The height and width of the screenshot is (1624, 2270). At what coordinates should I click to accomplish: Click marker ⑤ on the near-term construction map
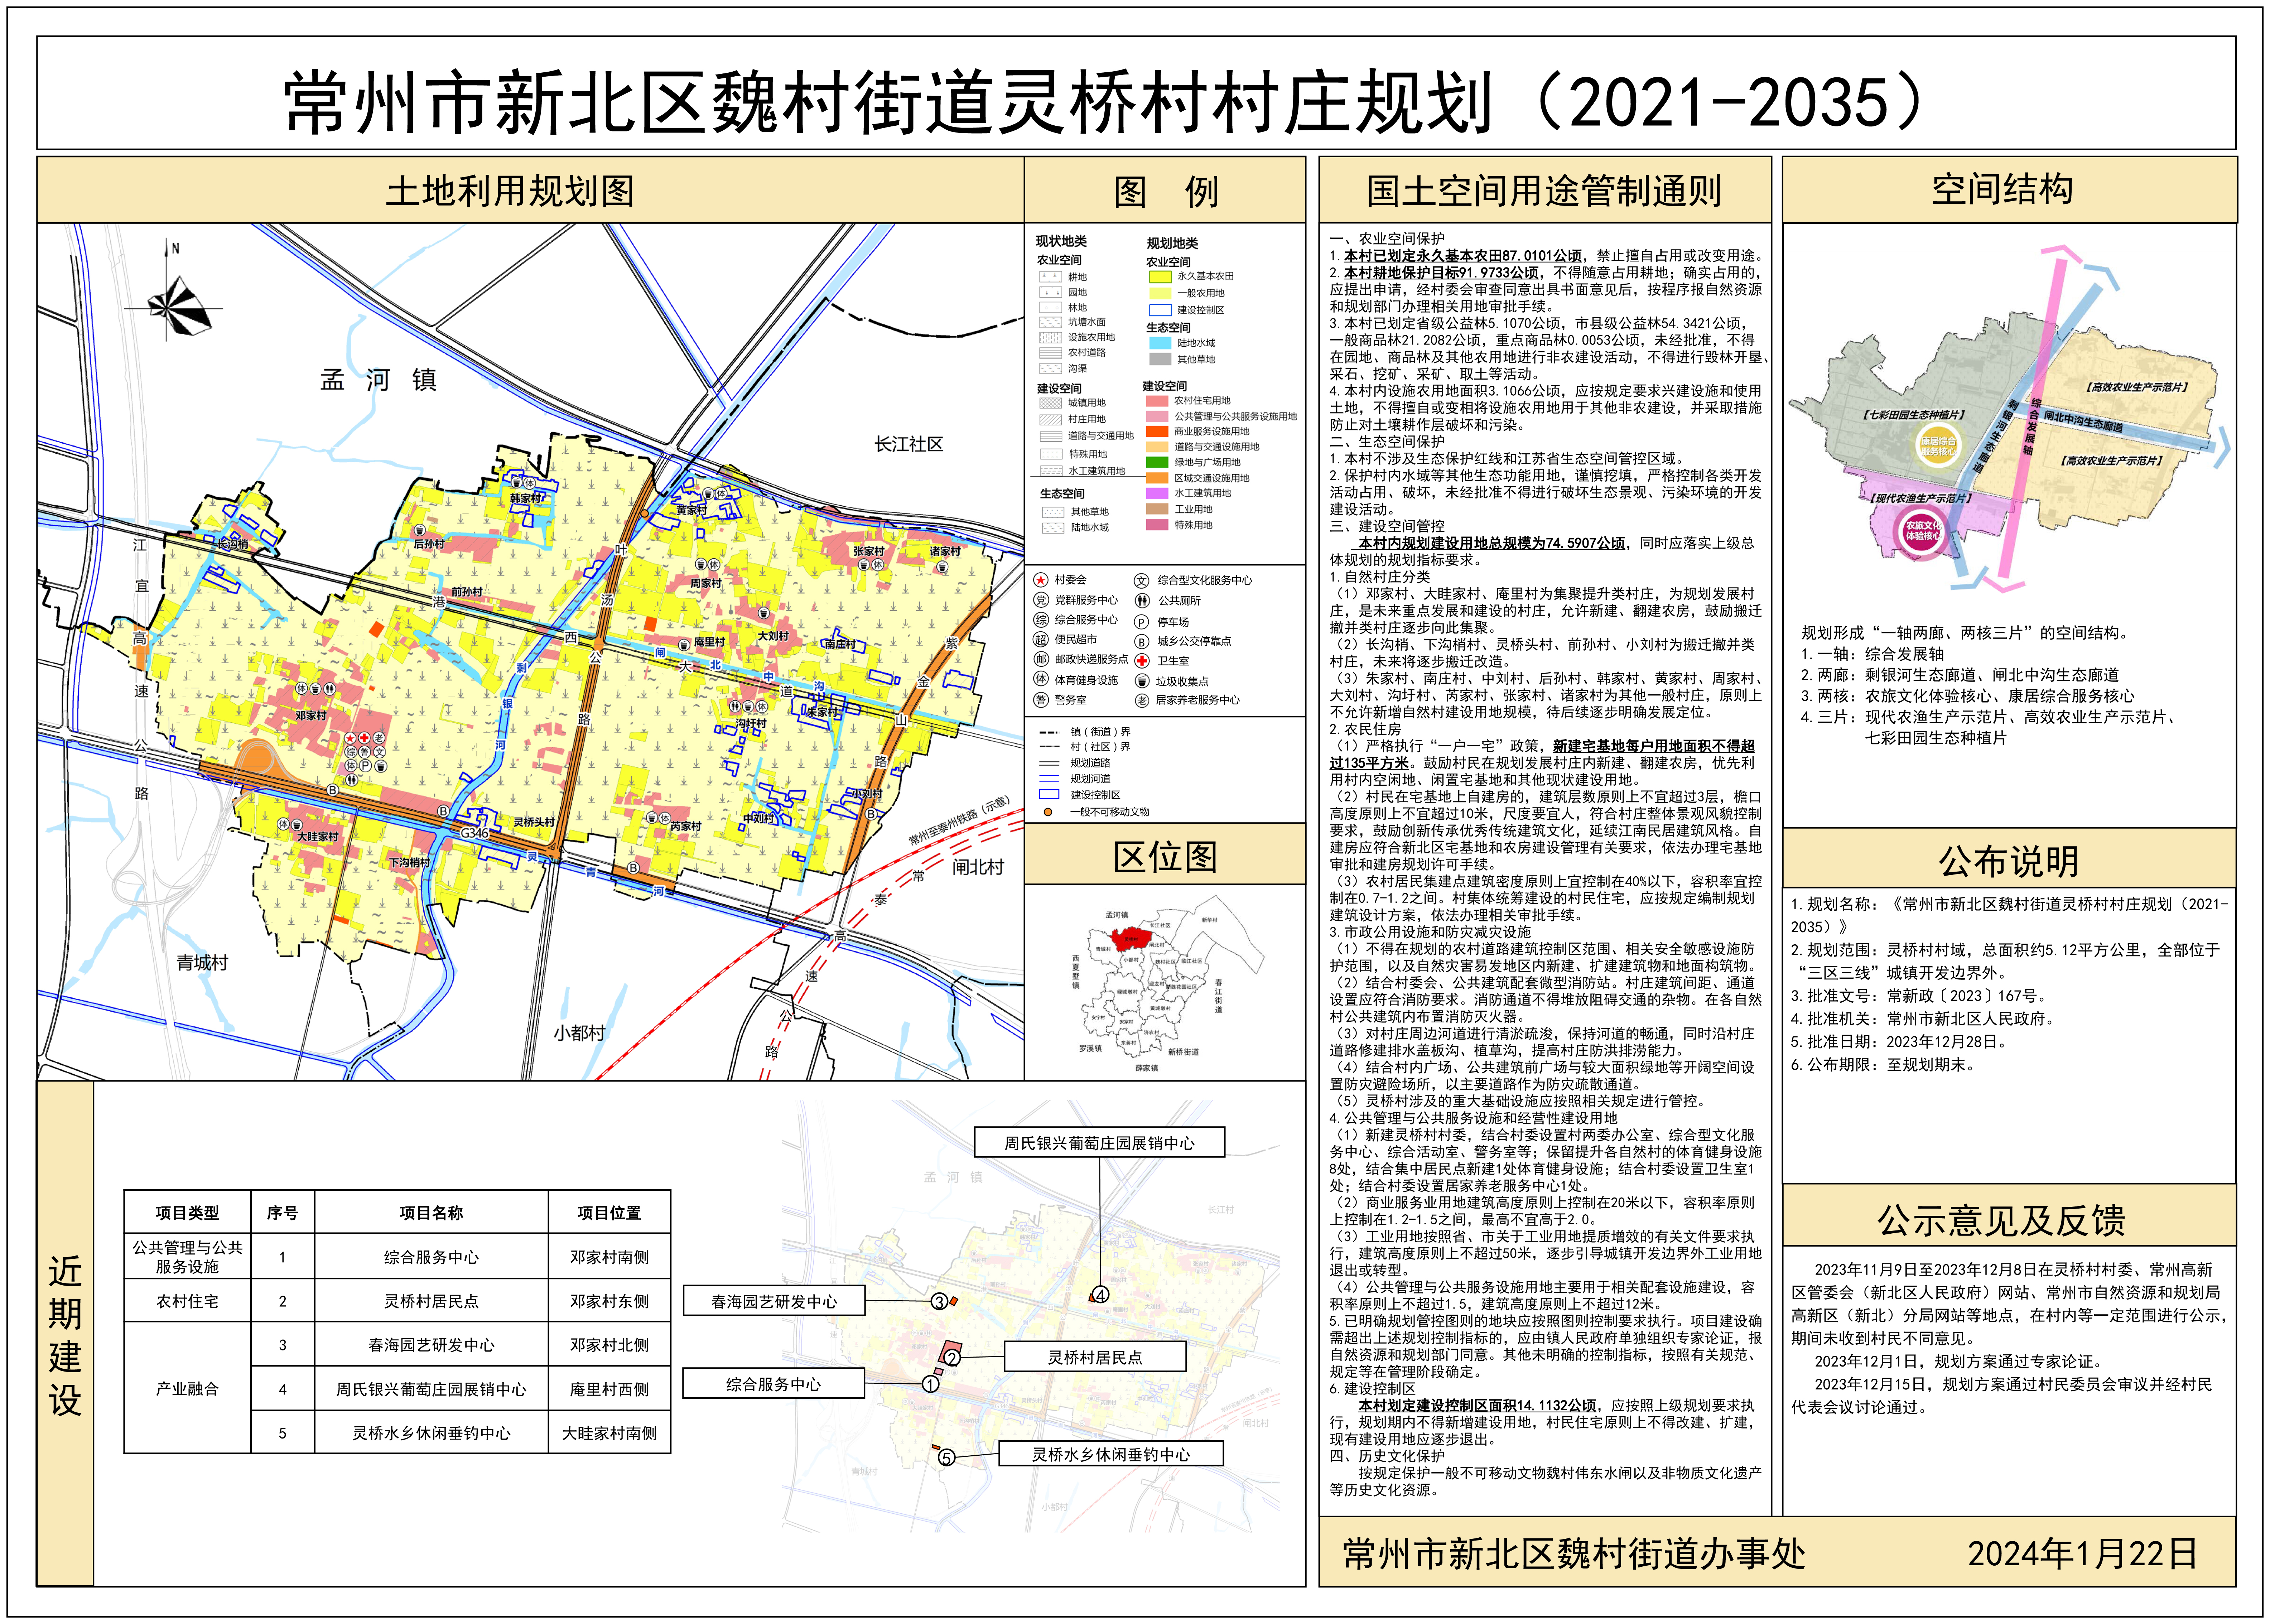[946, 1458]
